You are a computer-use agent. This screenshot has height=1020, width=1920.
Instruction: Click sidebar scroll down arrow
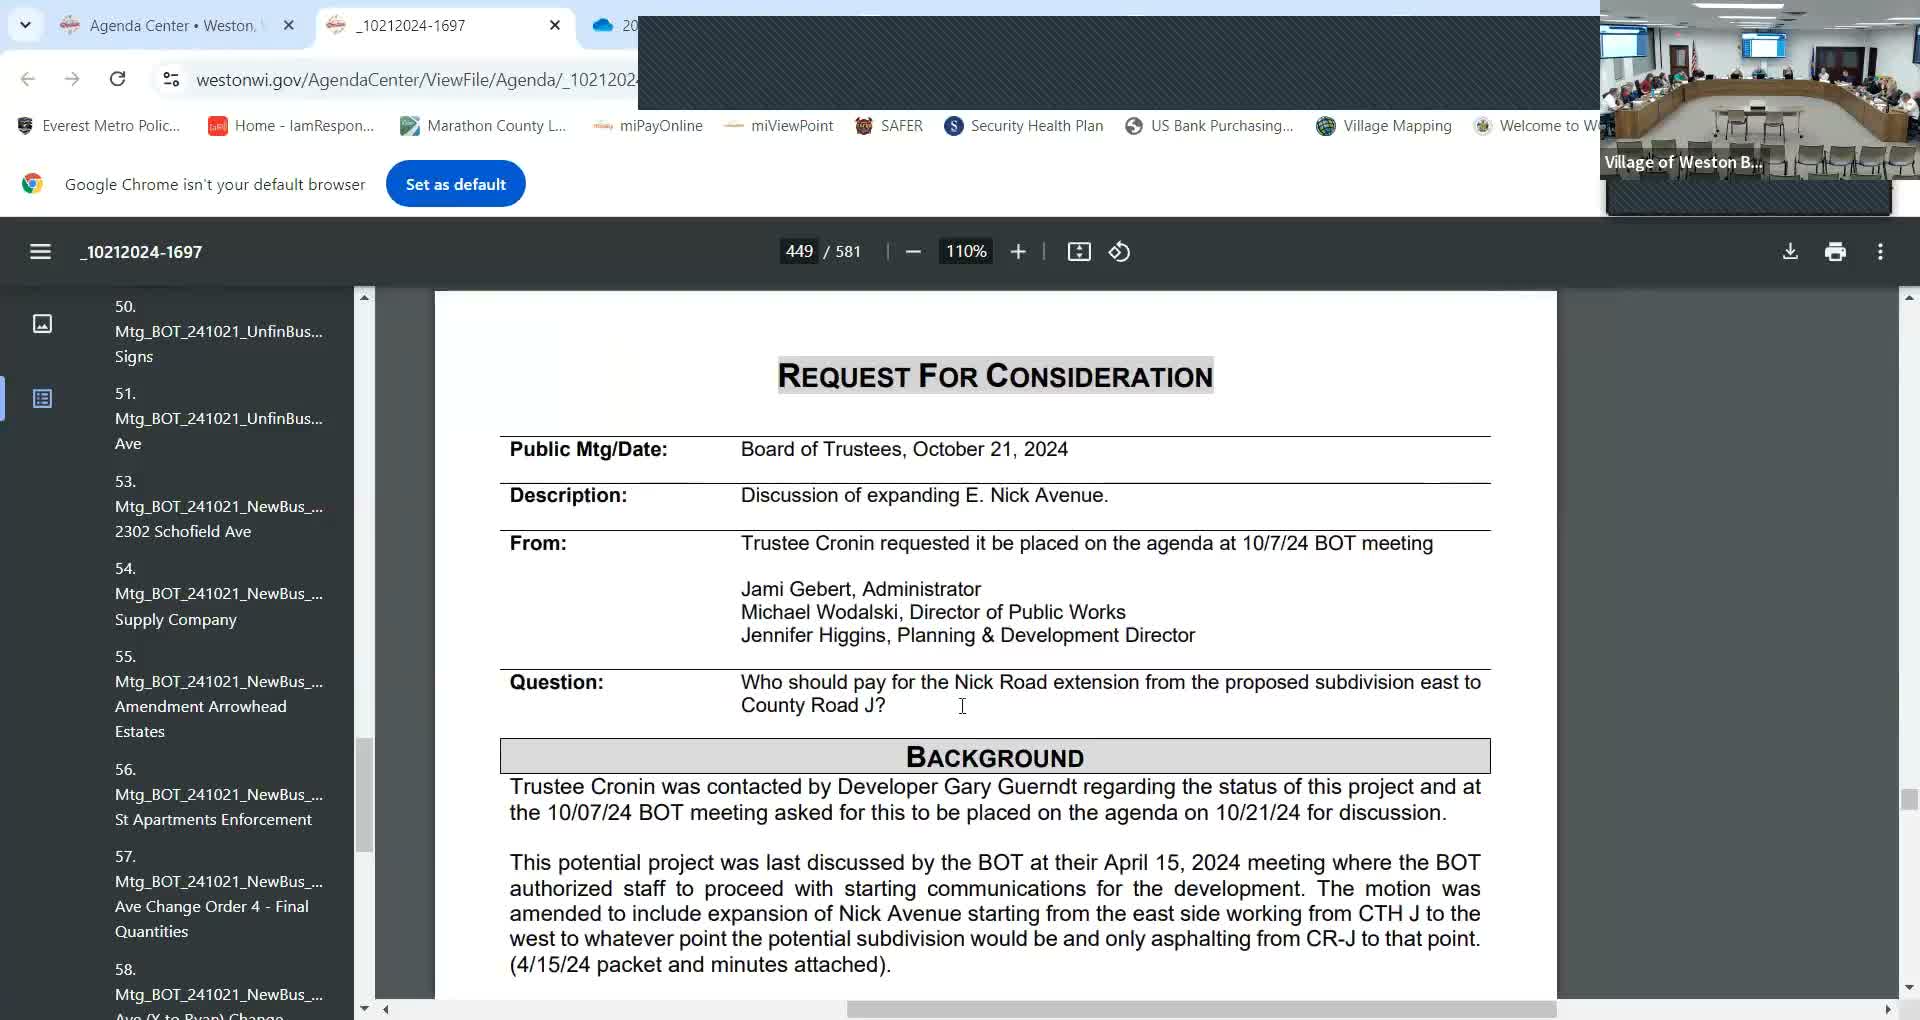pos(364,1009)
